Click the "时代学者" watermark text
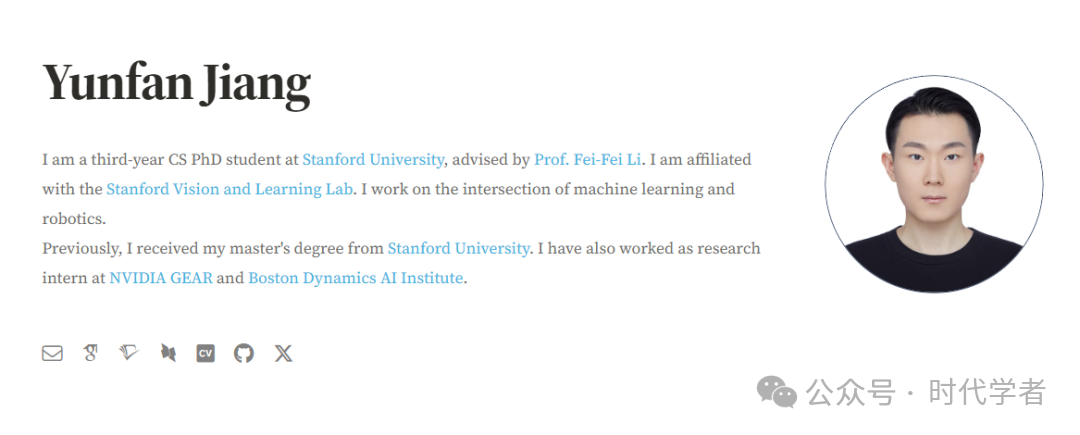 (987, 392)
